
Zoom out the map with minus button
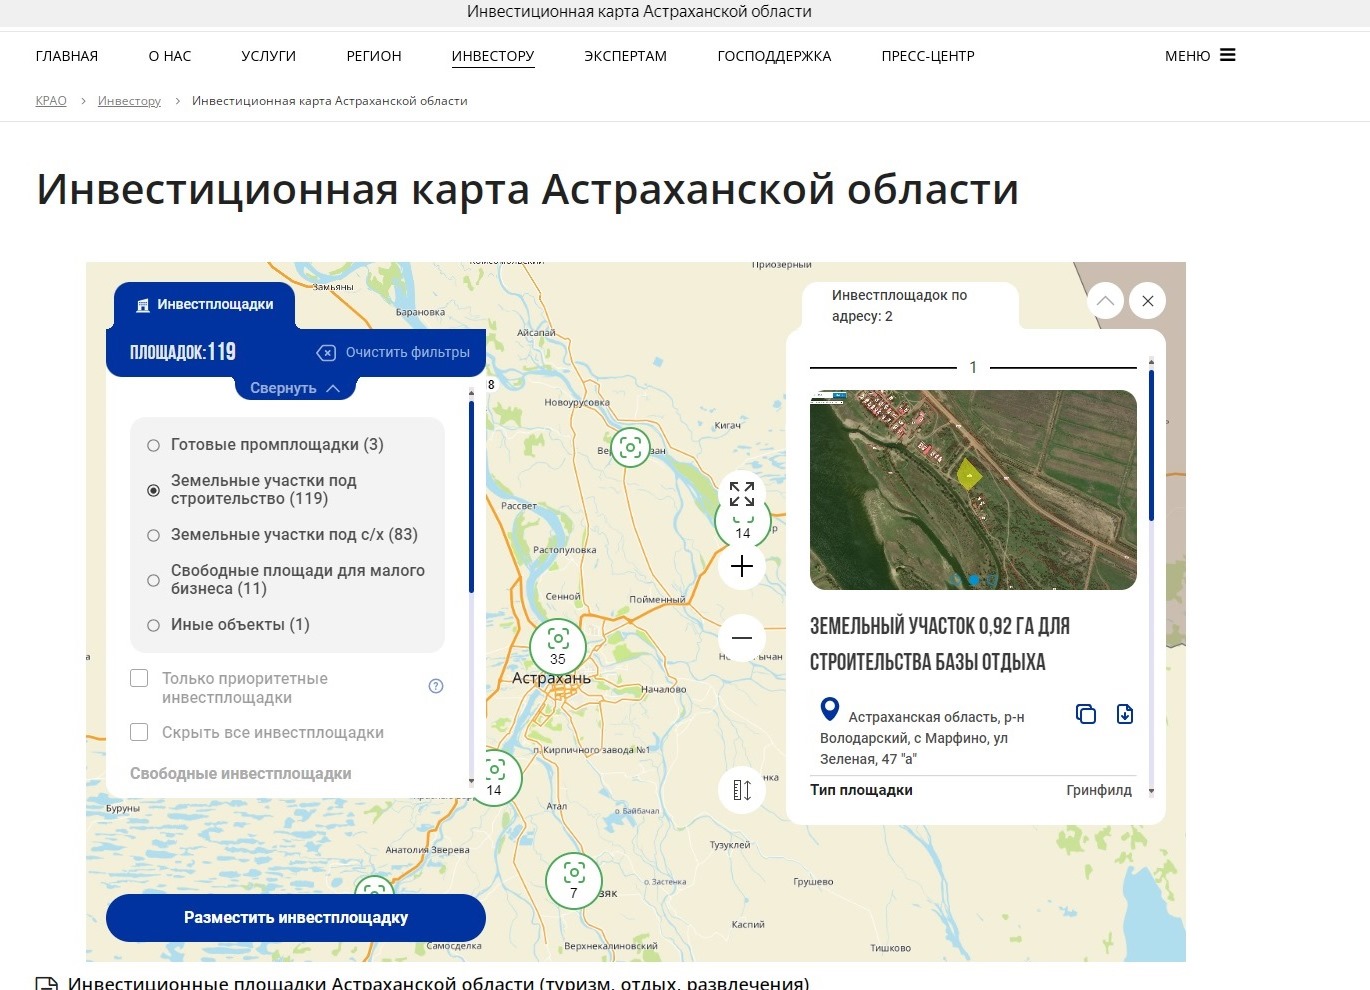742,638
